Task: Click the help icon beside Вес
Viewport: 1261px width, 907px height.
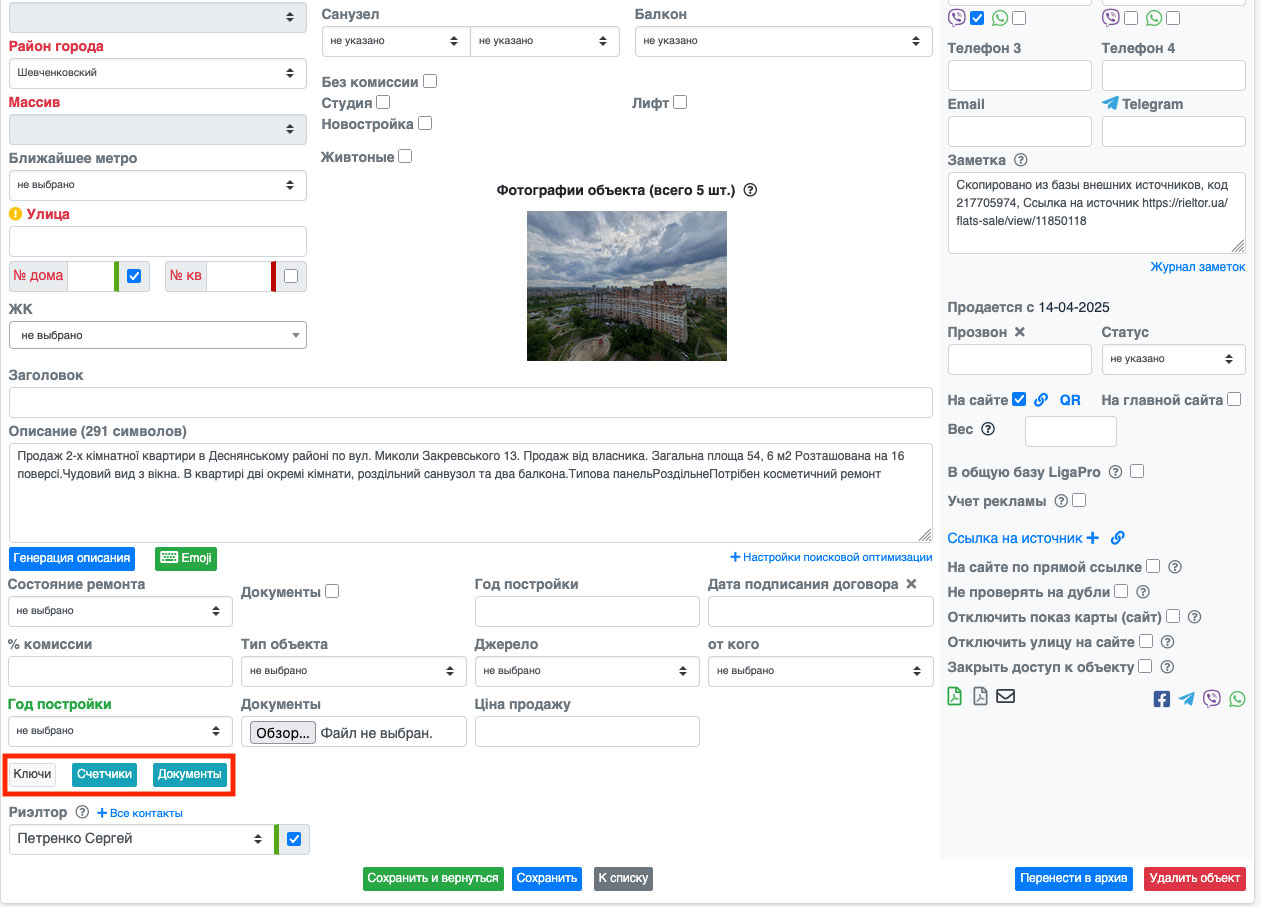Action: 988,429
